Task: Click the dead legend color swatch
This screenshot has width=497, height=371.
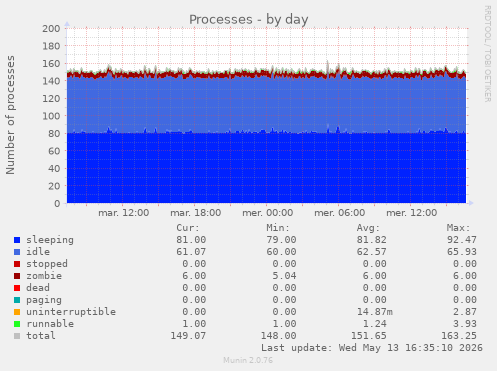Action: tap(17, 288)
